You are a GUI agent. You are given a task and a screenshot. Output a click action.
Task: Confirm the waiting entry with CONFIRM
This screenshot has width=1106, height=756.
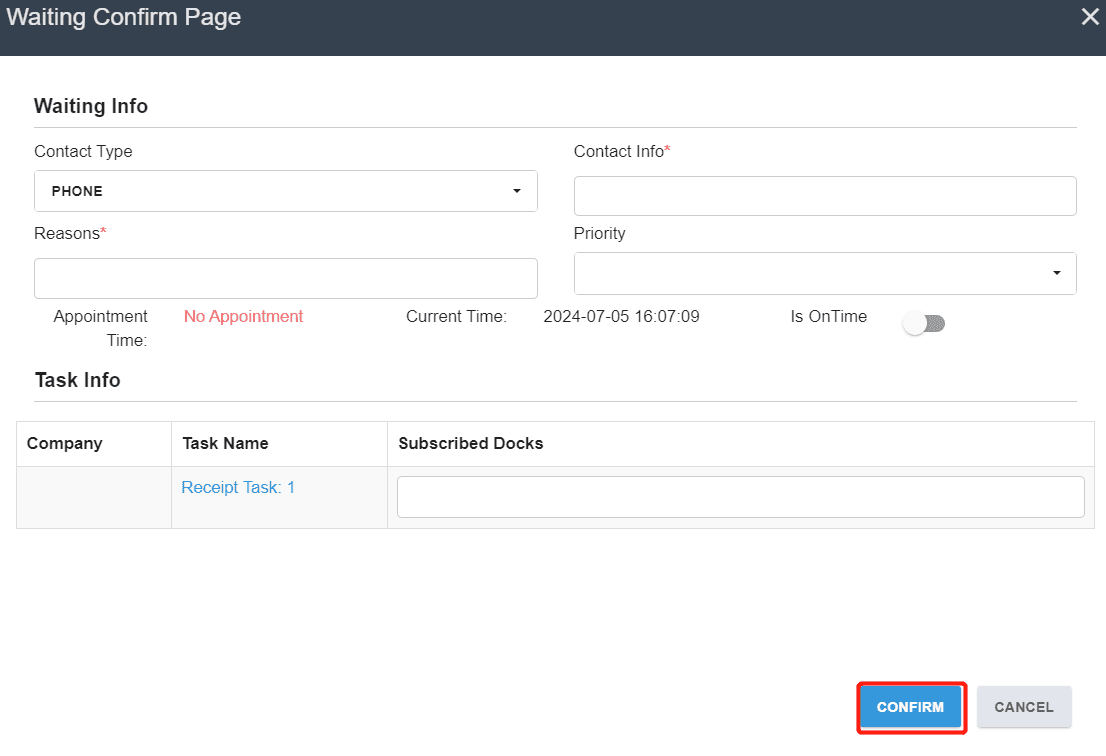pyautogui.click(x=910, y=707)
